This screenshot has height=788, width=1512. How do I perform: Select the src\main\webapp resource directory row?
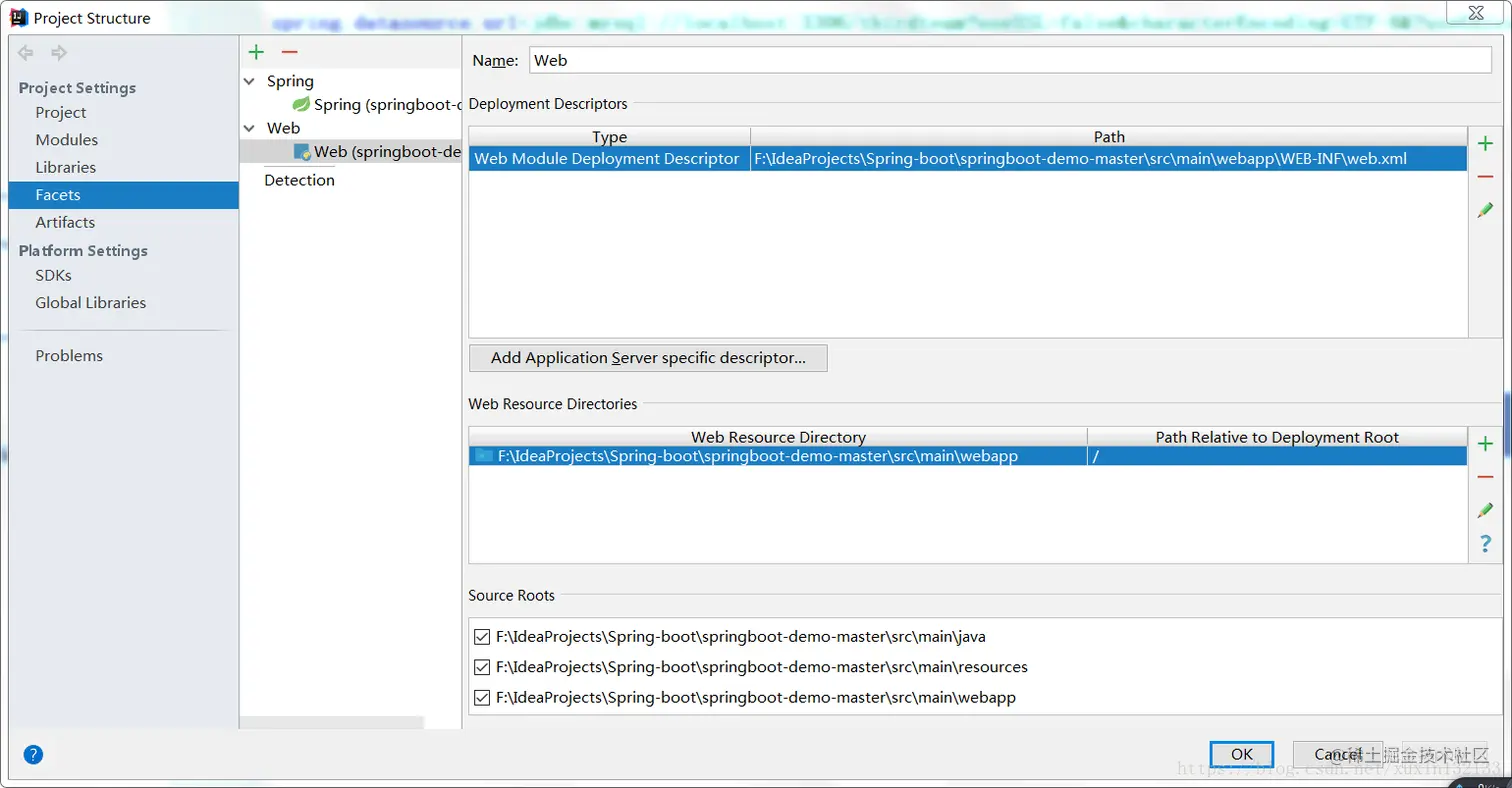[778, 456]
